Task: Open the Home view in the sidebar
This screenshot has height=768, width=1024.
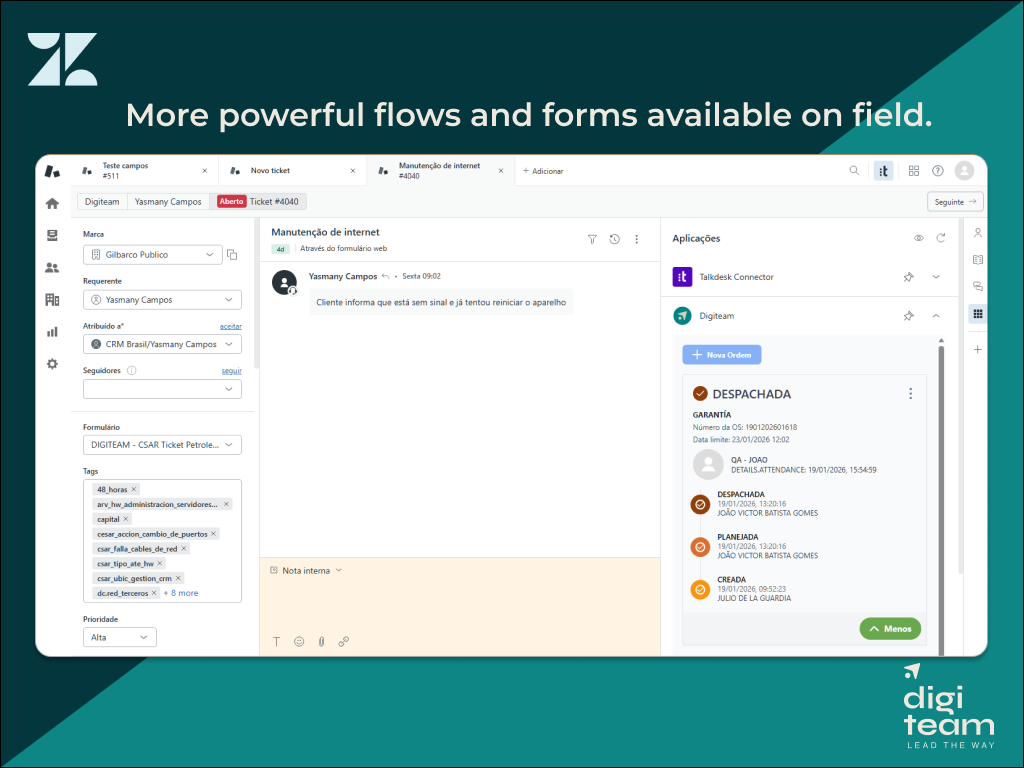Action: 52,203
